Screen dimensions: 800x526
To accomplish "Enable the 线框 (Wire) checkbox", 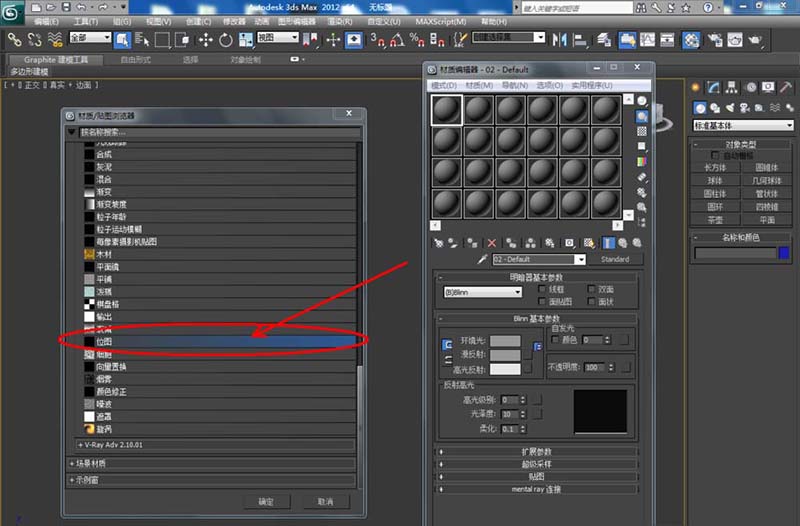I will (543, 288).
